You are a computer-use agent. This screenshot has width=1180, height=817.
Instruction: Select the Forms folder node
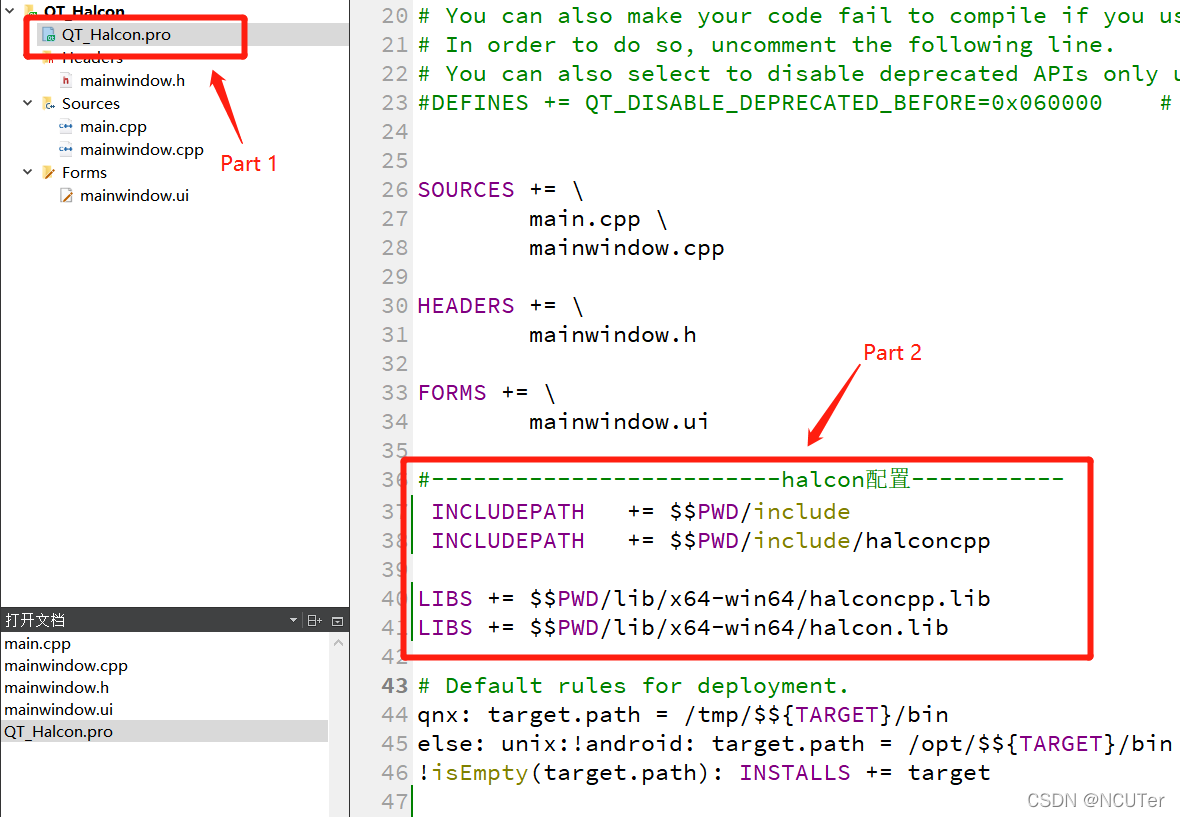click(x=84, y=172)
